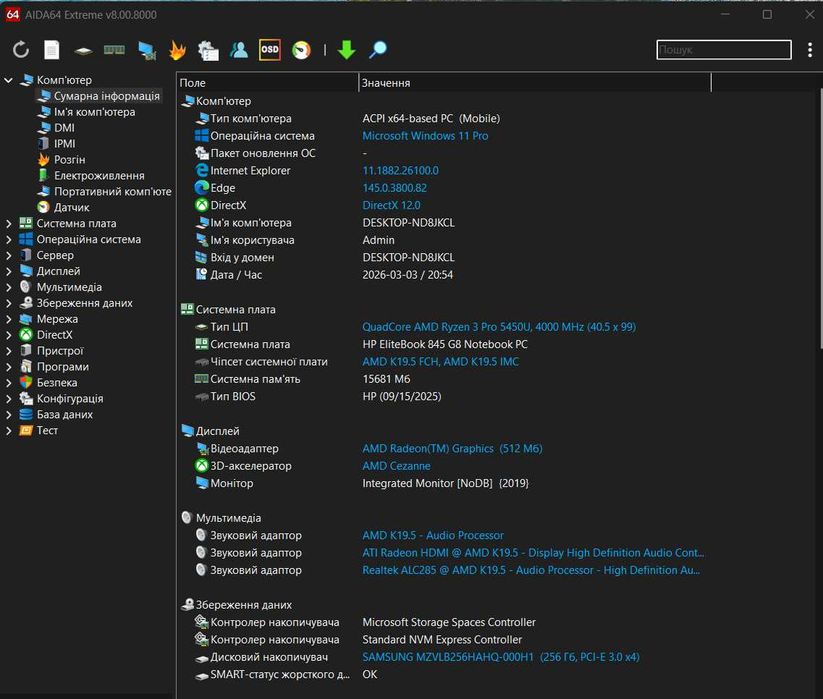Select База даних in the tree
This screenshot has height=699, width=823.
[65, 415]
